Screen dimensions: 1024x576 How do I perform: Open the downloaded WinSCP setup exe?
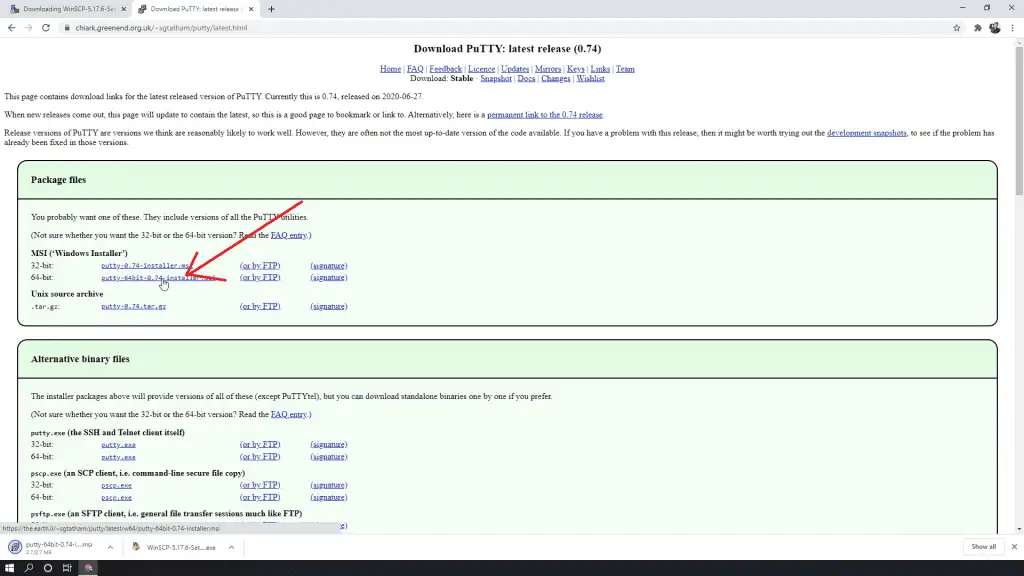pyautogui.click(x=175, y=547)
